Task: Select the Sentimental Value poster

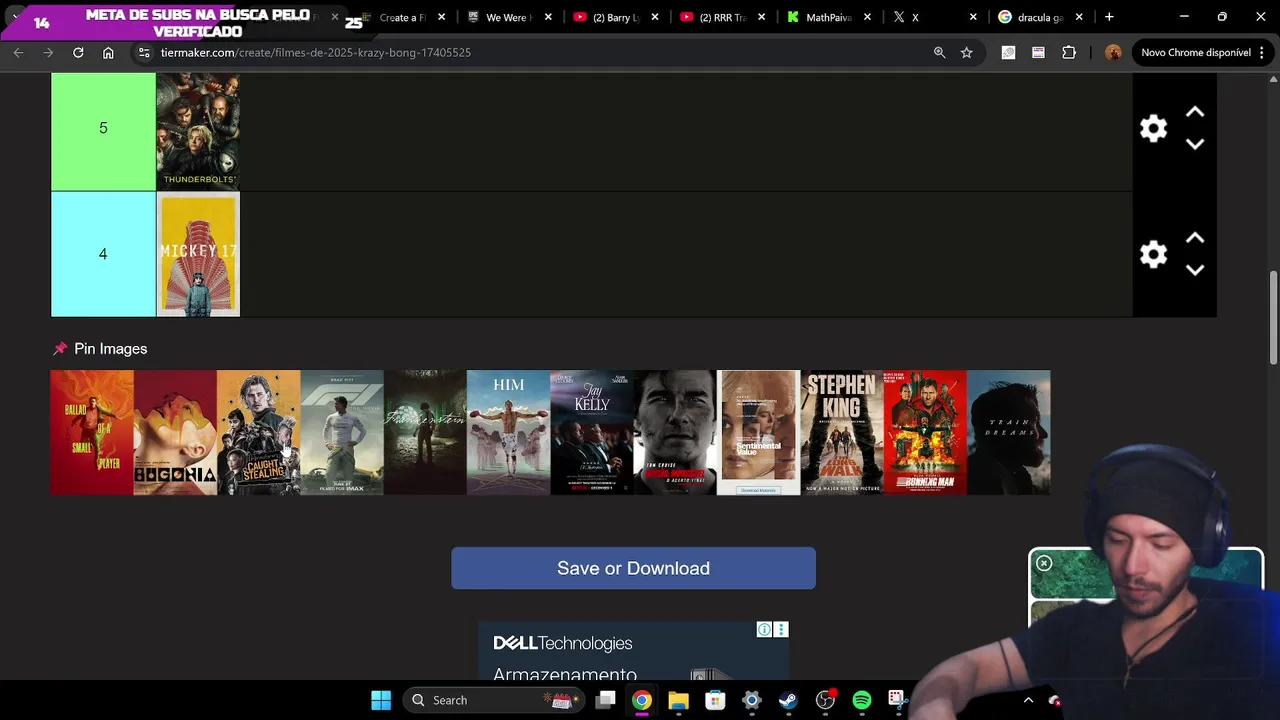Action: pos(758,432)
